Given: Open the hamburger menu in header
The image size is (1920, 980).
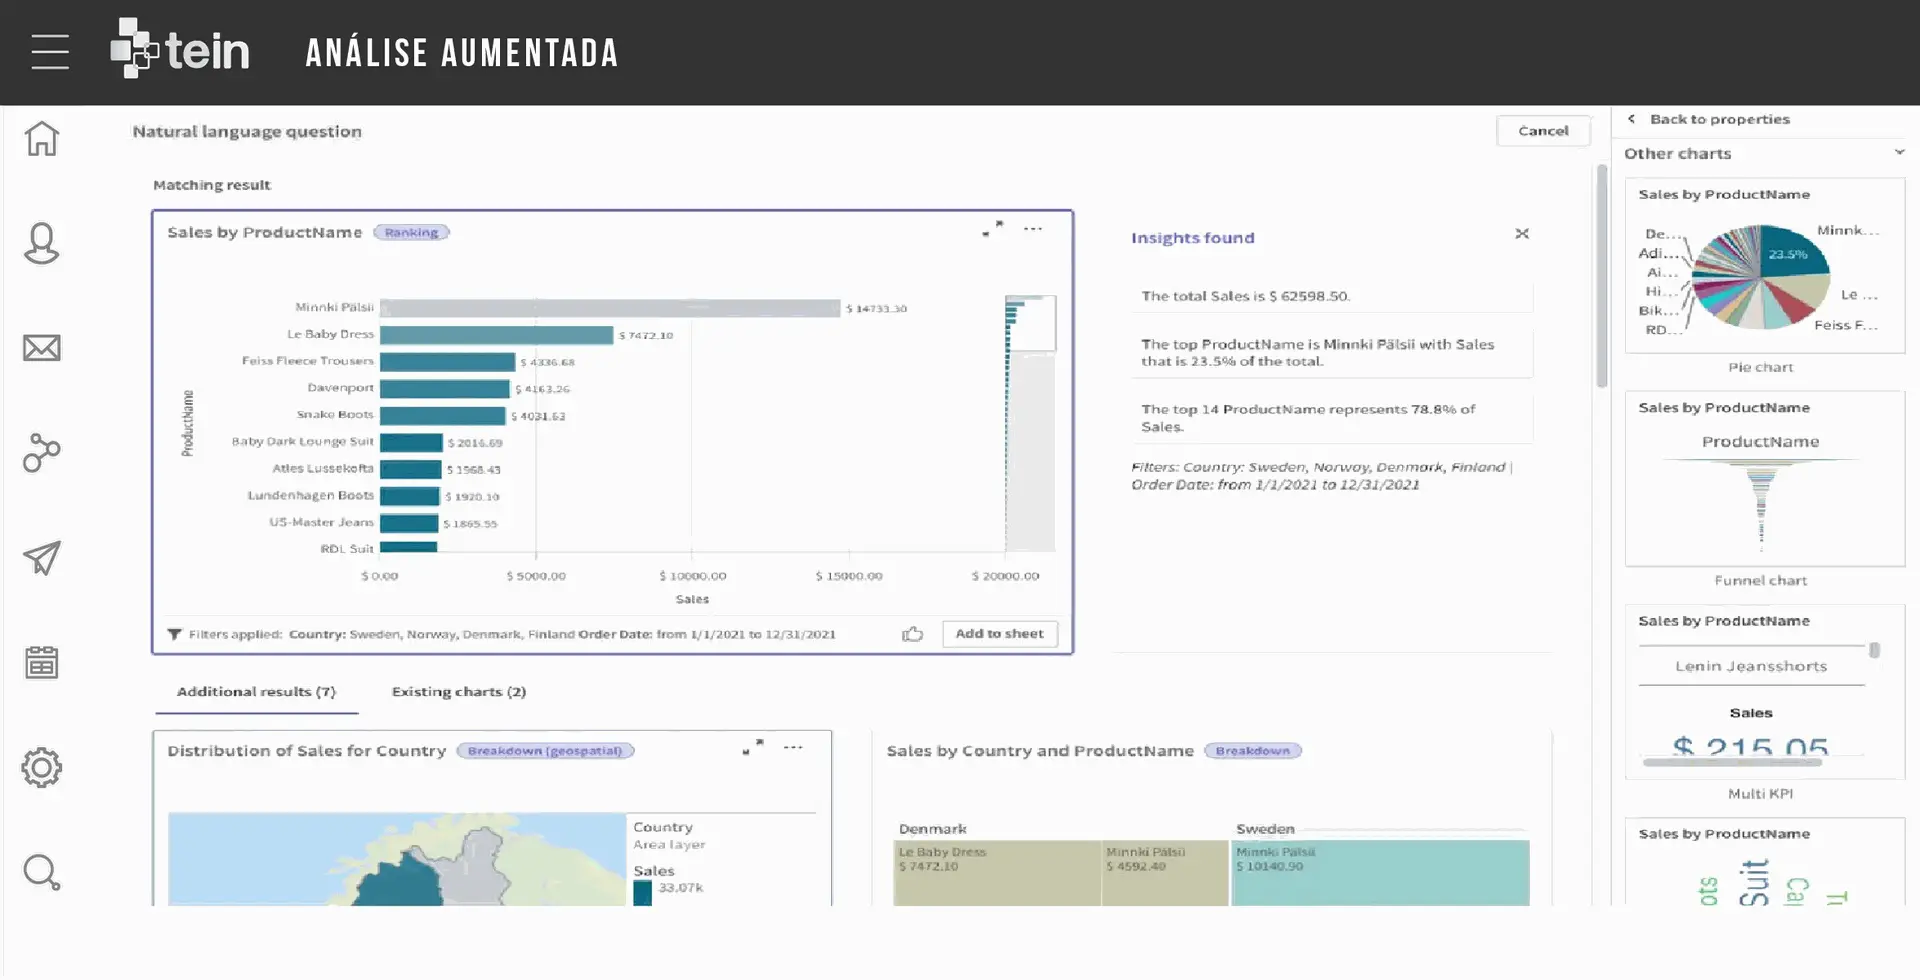Looking at the screenshot, I should (50, 52).
